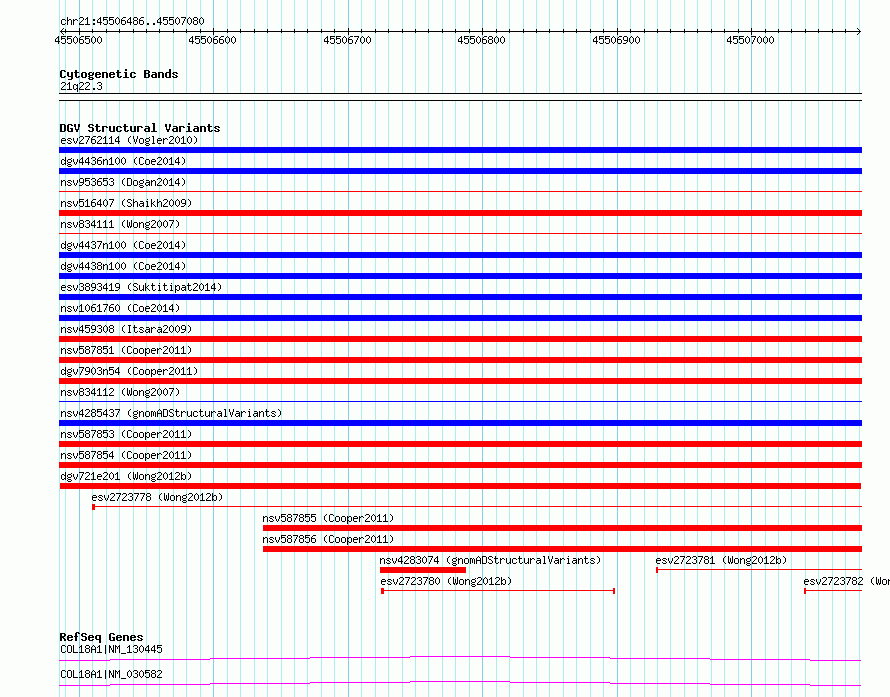
Task: Select the esv2723778 (Wong2012b) variant label
Action: pyautogui.click(x=157, y=497)
